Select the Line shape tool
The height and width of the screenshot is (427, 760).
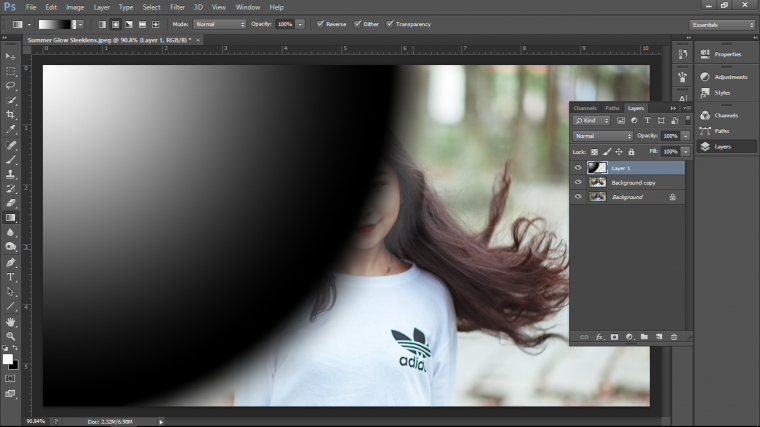pos(10,306)
